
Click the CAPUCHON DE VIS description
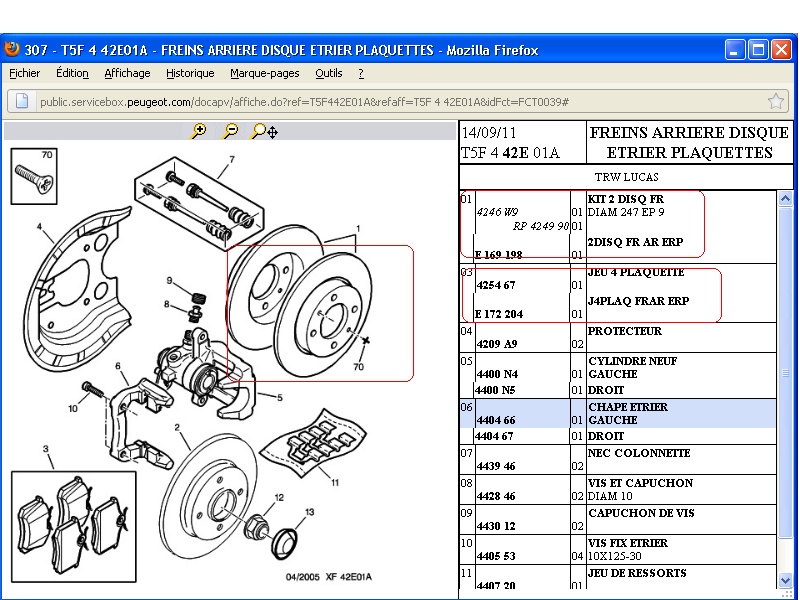641,513
